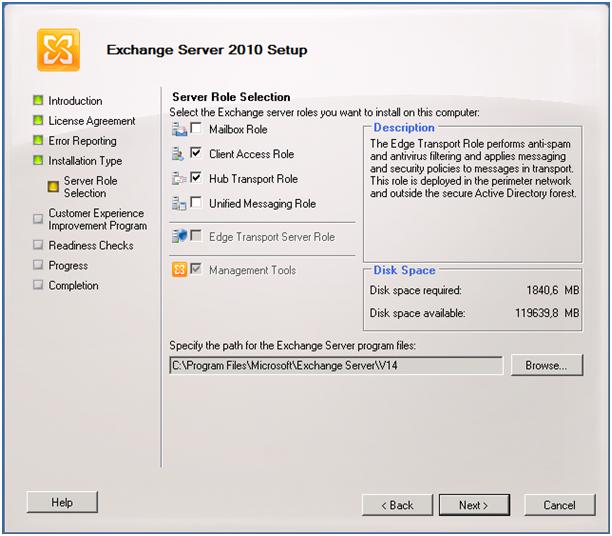This screenshot has width=612, height=536.
Task: Click the bold Server Role Selection heading
Action: click(231, 97)
